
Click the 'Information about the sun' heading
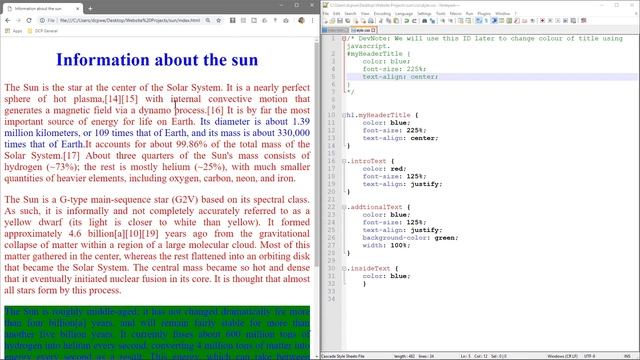point(157,60)
